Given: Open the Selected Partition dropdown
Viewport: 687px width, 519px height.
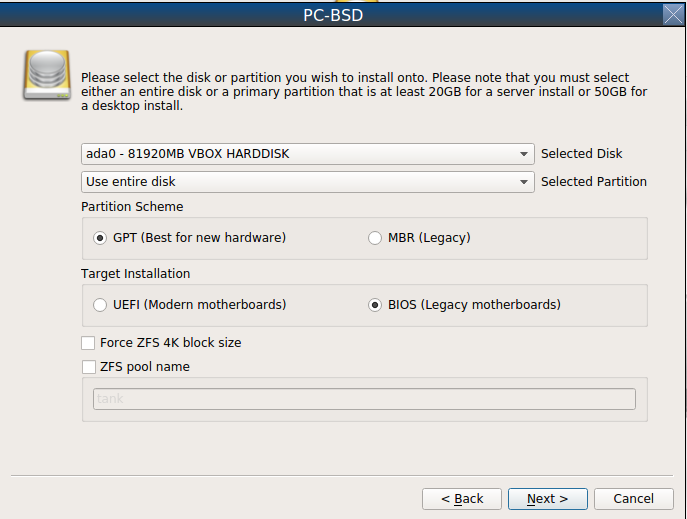Looking at the screenshot, I should [308, 182].
